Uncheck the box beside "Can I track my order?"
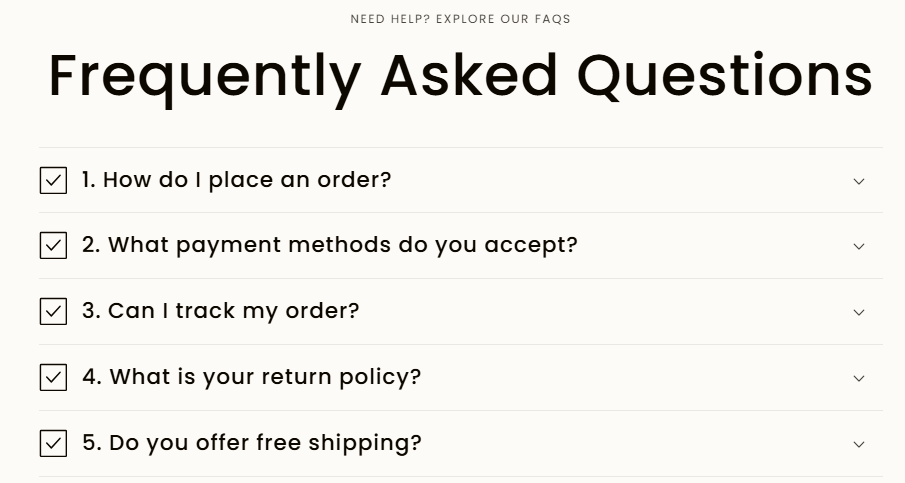 pos(53,311)
